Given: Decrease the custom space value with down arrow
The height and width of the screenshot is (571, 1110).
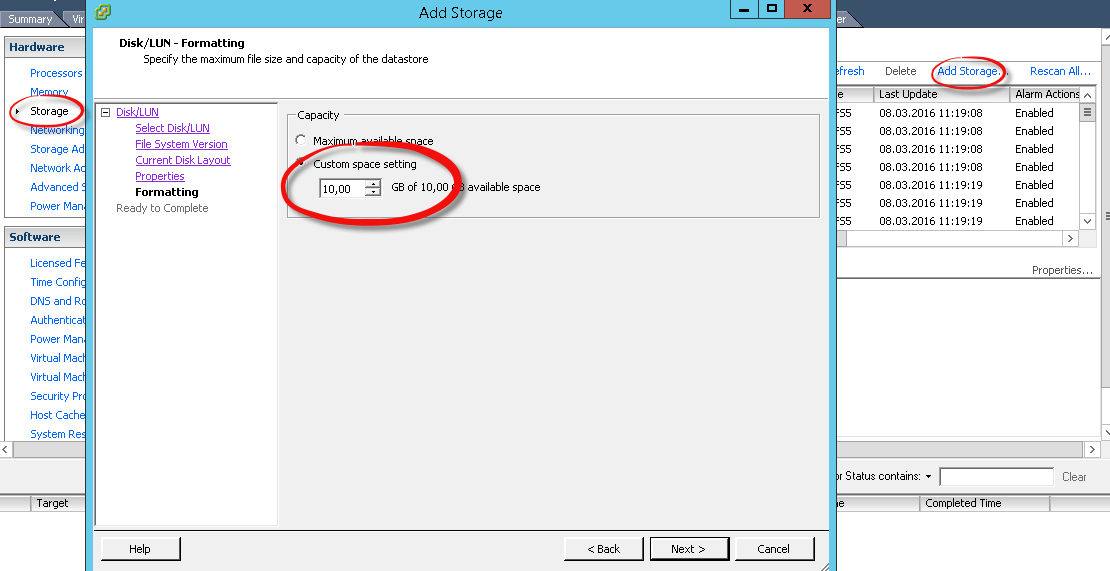Looking at the screenshot, I should 372,192.
